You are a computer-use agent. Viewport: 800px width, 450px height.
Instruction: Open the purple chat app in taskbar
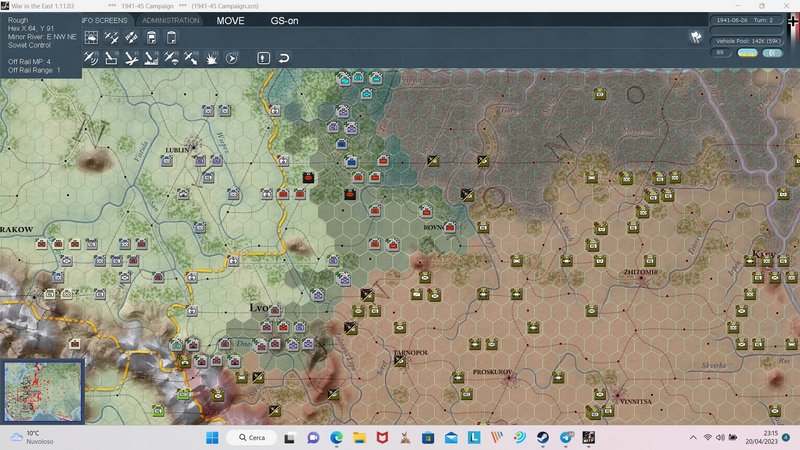pyautogui.click(x=313, y=437)
